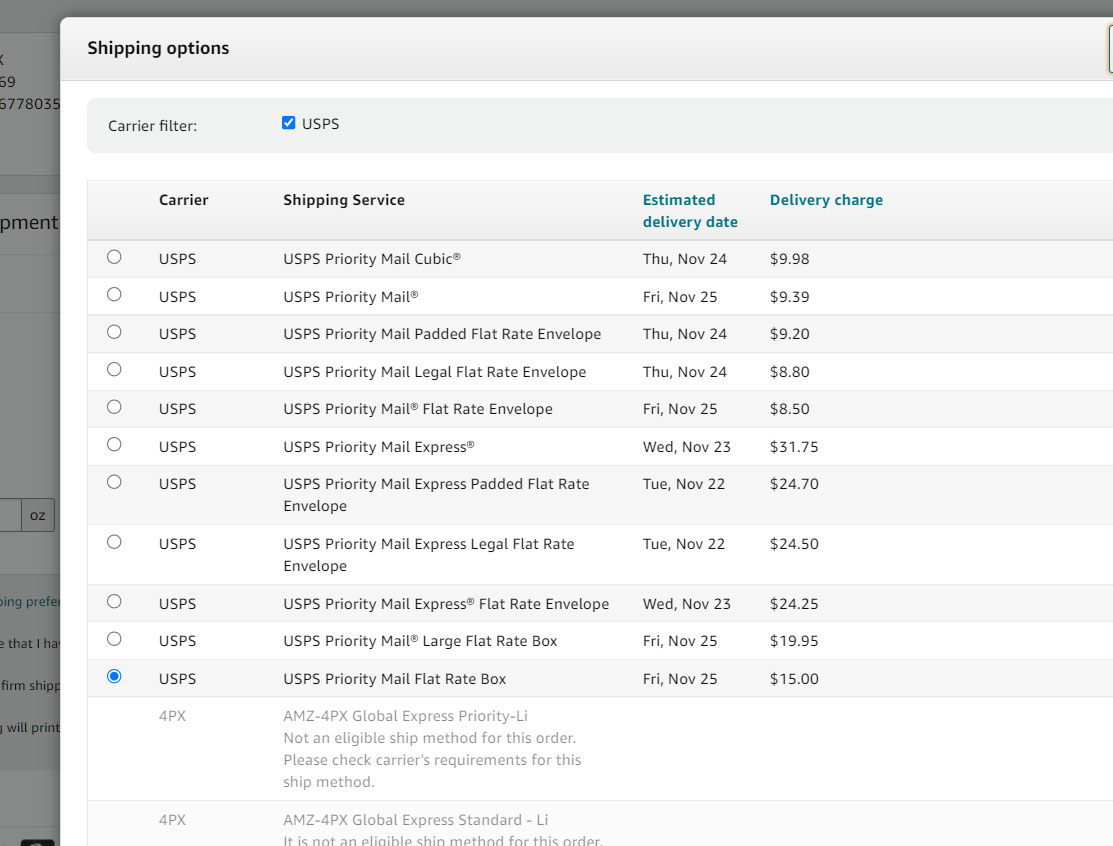Click the Carrier column header
Viewport: 1113px width, 846px height.
click(183, 199)
